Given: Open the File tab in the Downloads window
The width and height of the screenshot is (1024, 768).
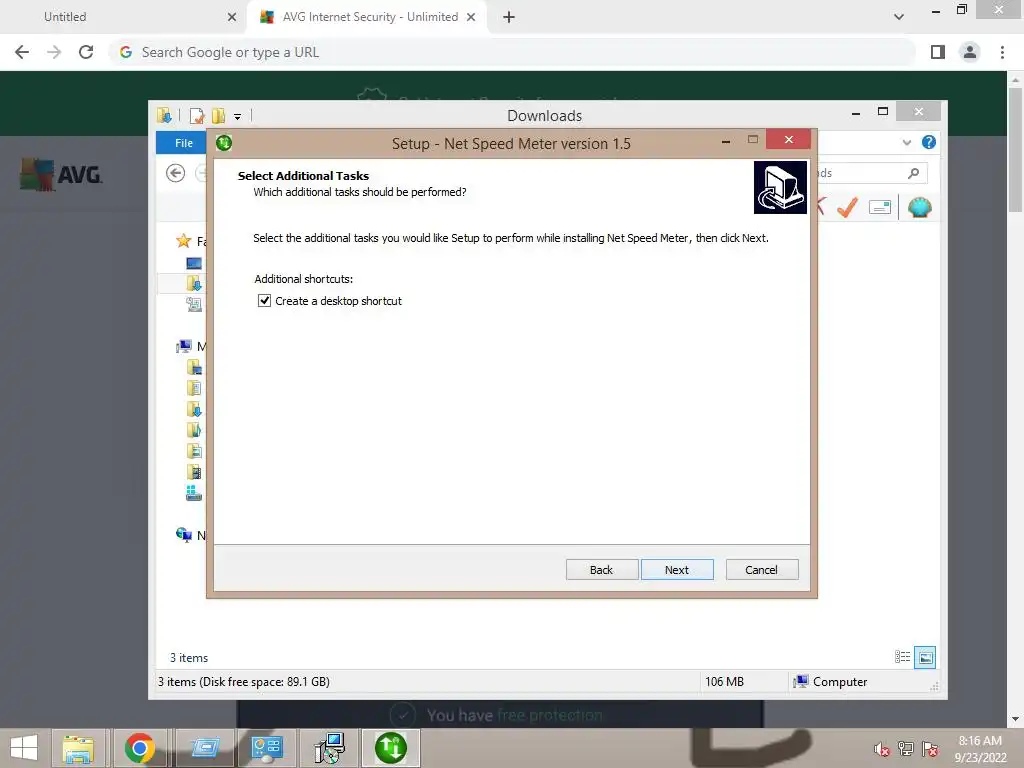Looking at the screenshot, I should 184,143.
